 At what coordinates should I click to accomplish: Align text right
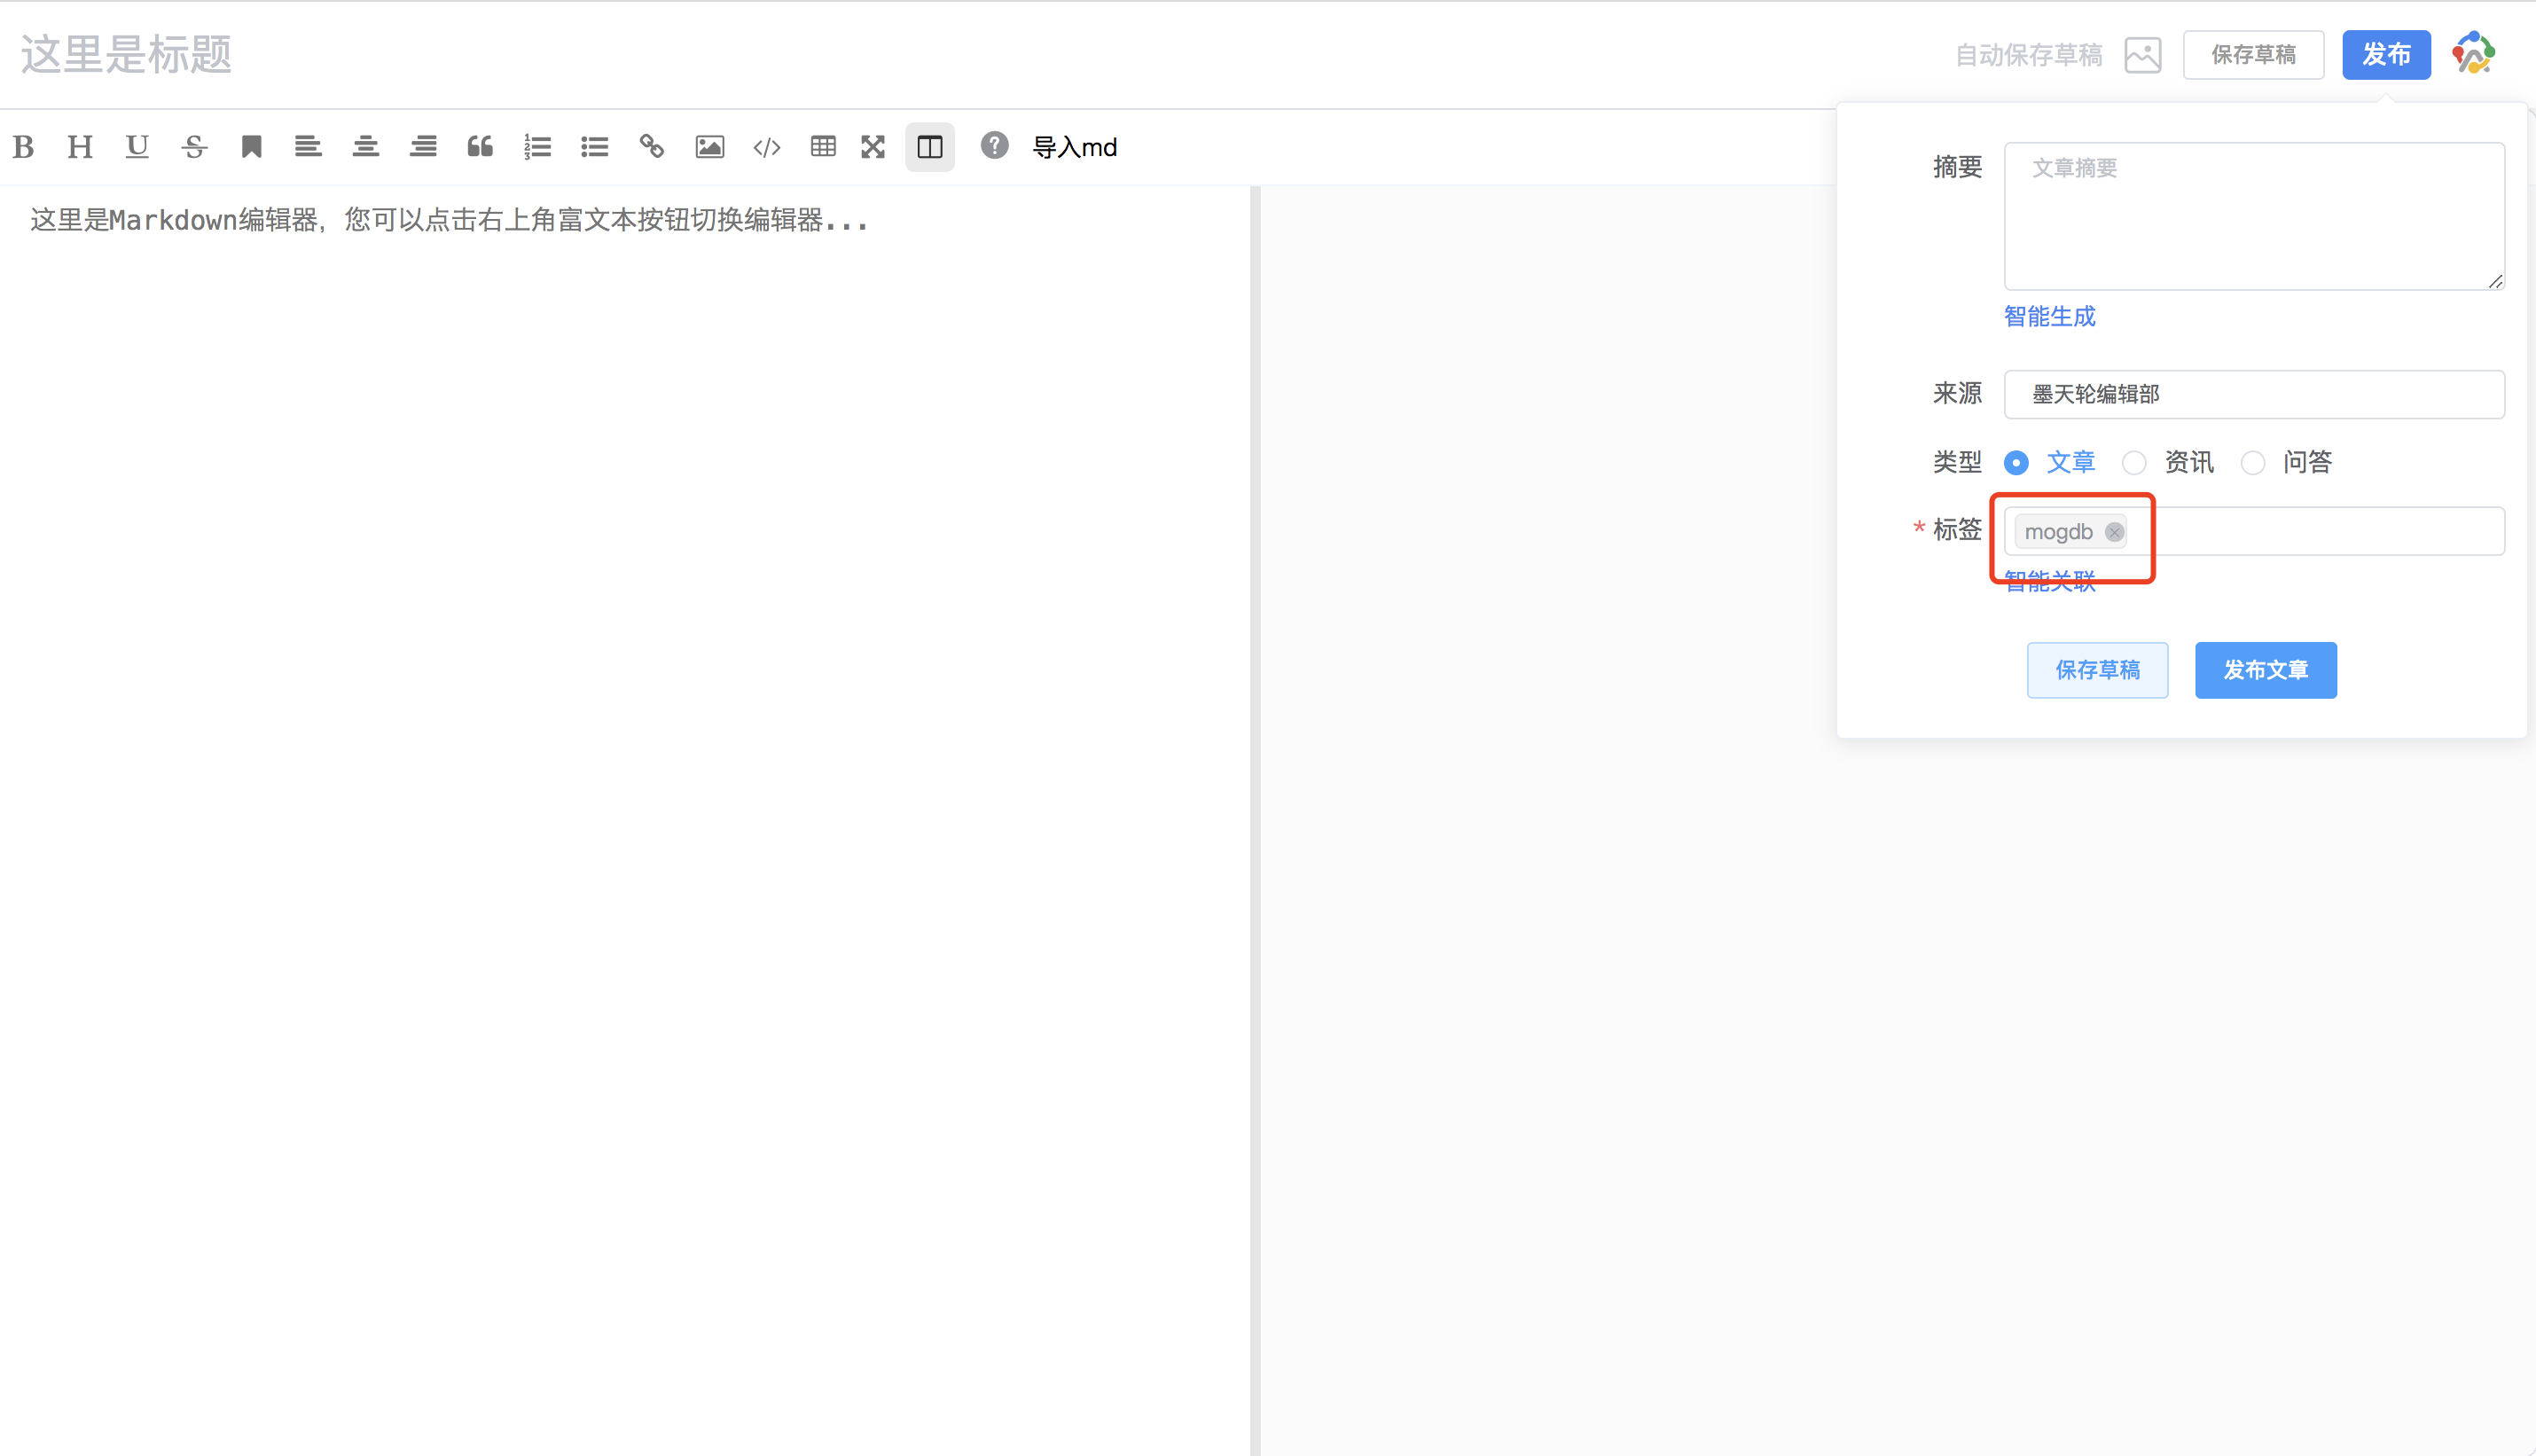pyautogui.click(x=423, y=147)
